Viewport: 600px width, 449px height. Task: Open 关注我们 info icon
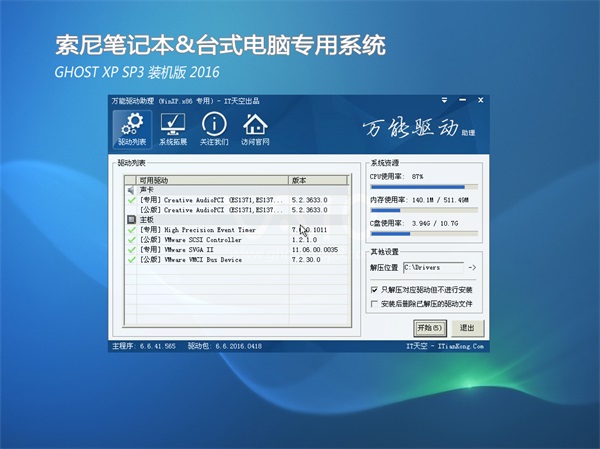click(214, 130)
